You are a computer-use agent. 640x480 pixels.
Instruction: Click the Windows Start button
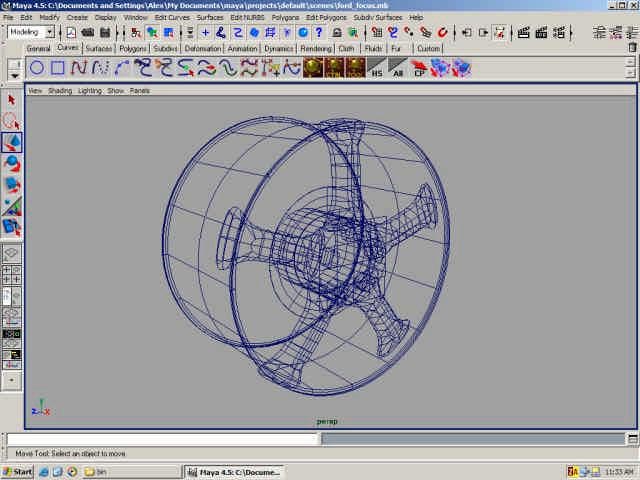pos(18,471)
